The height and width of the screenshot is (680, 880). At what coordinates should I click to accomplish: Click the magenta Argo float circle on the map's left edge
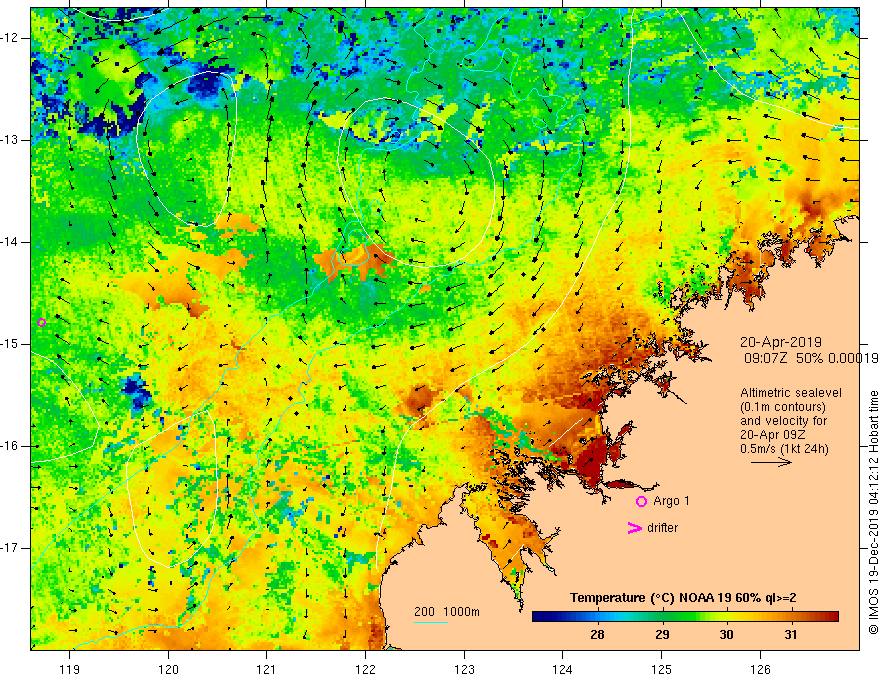pos(41,322)
